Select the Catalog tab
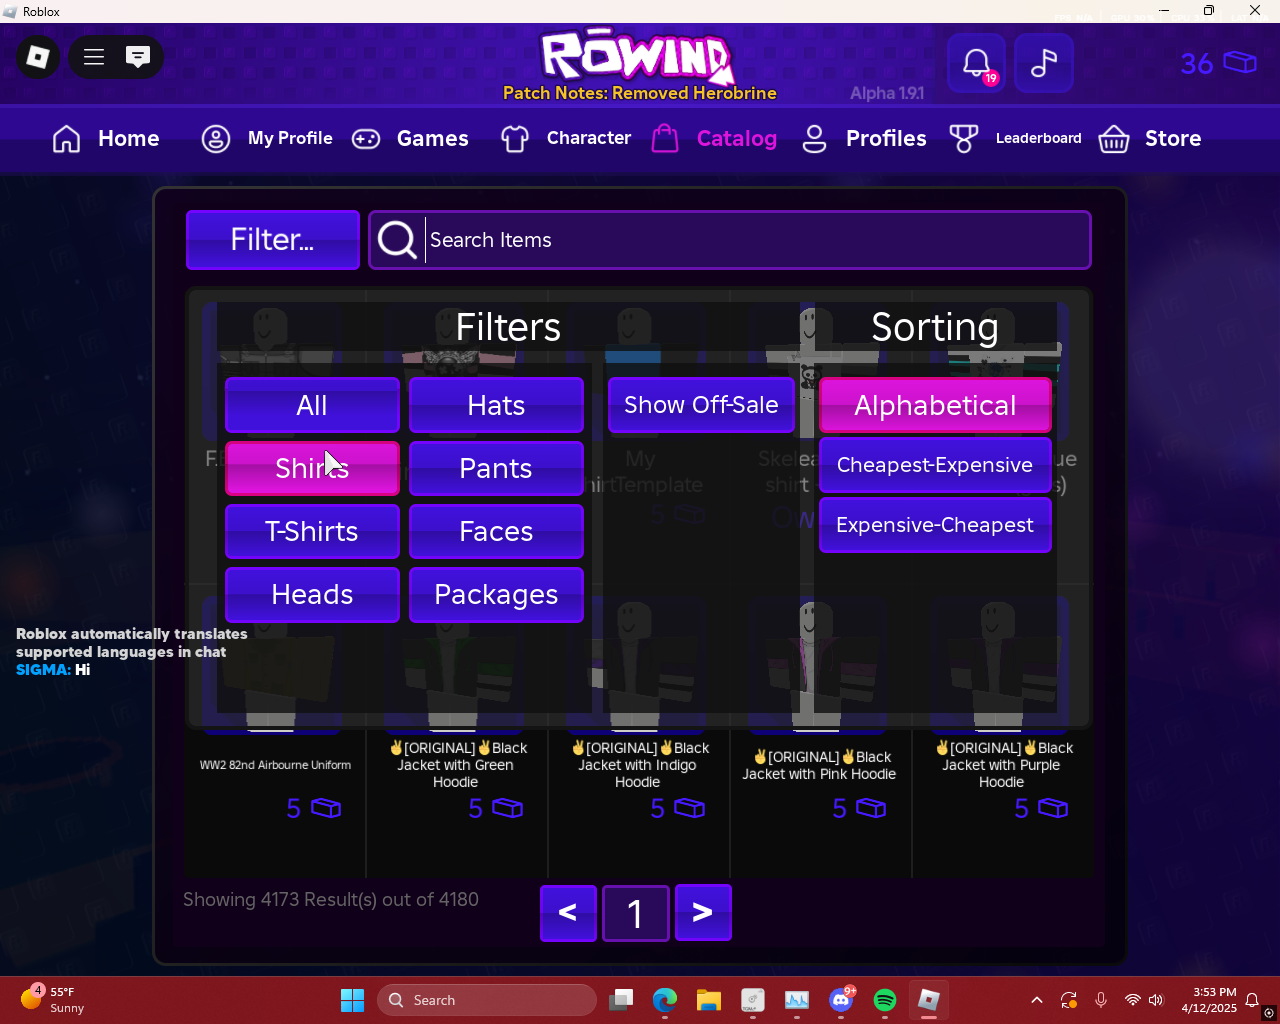The height and width of the screenshot is (1024, 1280). [714, 138]
